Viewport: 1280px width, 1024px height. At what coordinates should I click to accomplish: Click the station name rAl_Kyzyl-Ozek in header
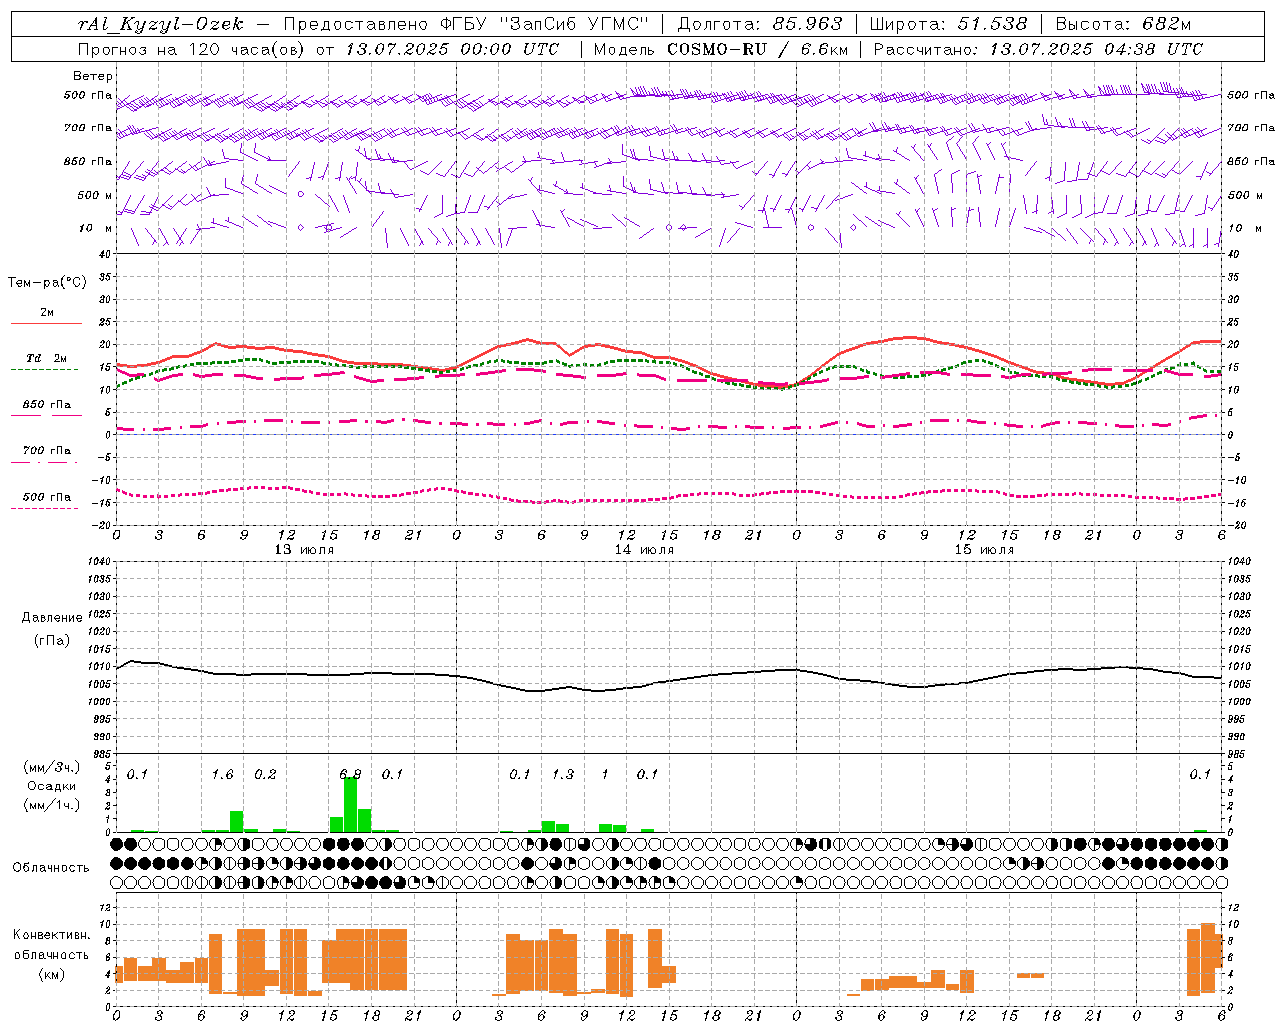[161, 24]
